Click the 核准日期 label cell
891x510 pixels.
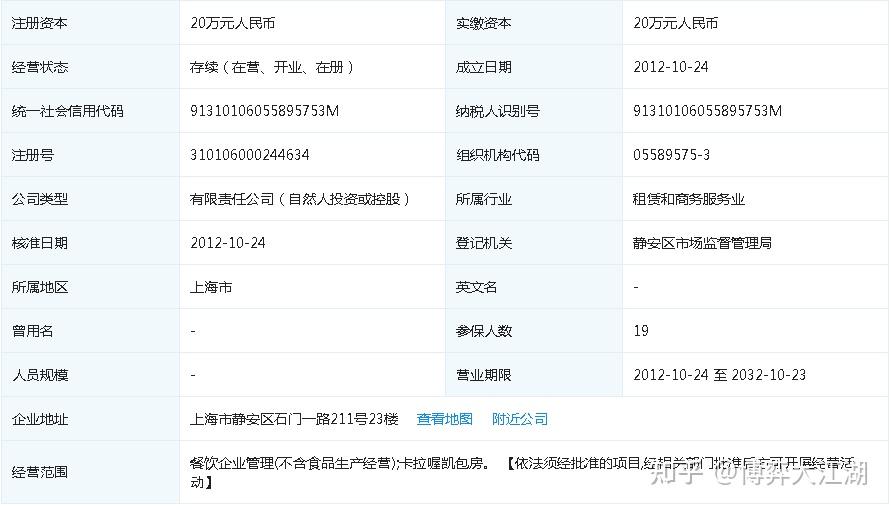tap(40, 243)
